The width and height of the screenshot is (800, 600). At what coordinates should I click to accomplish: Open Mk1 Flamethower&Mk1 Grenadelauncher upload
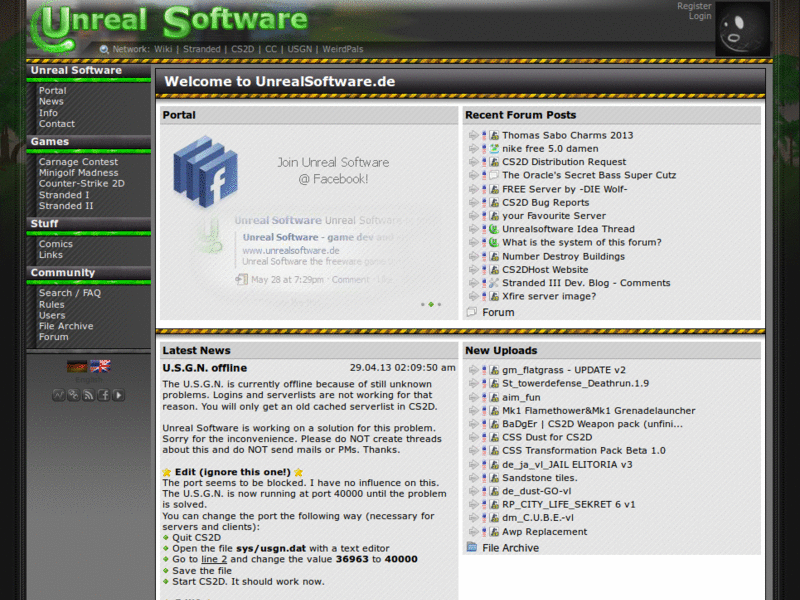point(598,411)
